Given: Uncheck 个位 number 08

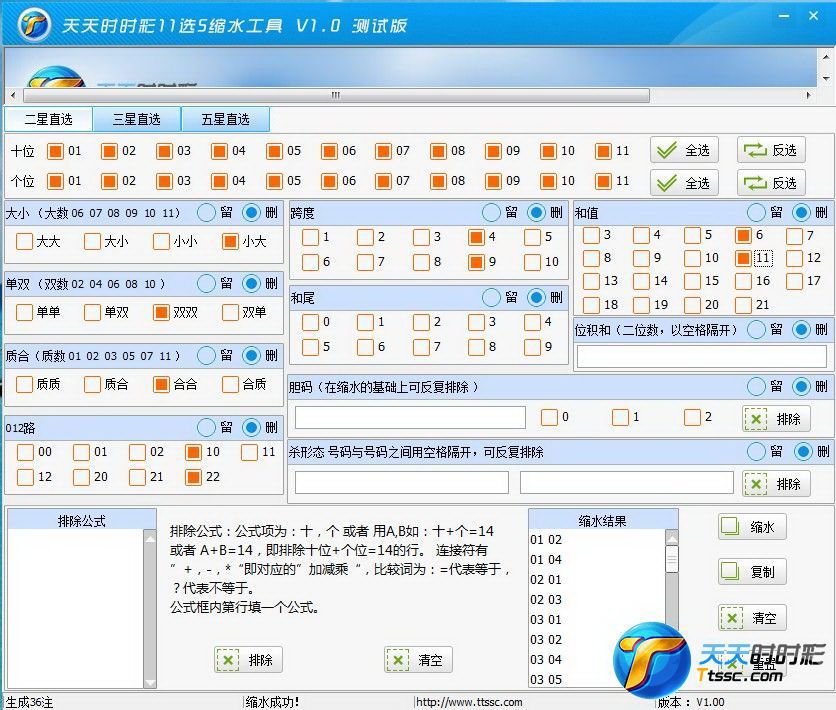Looking at the screenshot, I should point(438,181).
